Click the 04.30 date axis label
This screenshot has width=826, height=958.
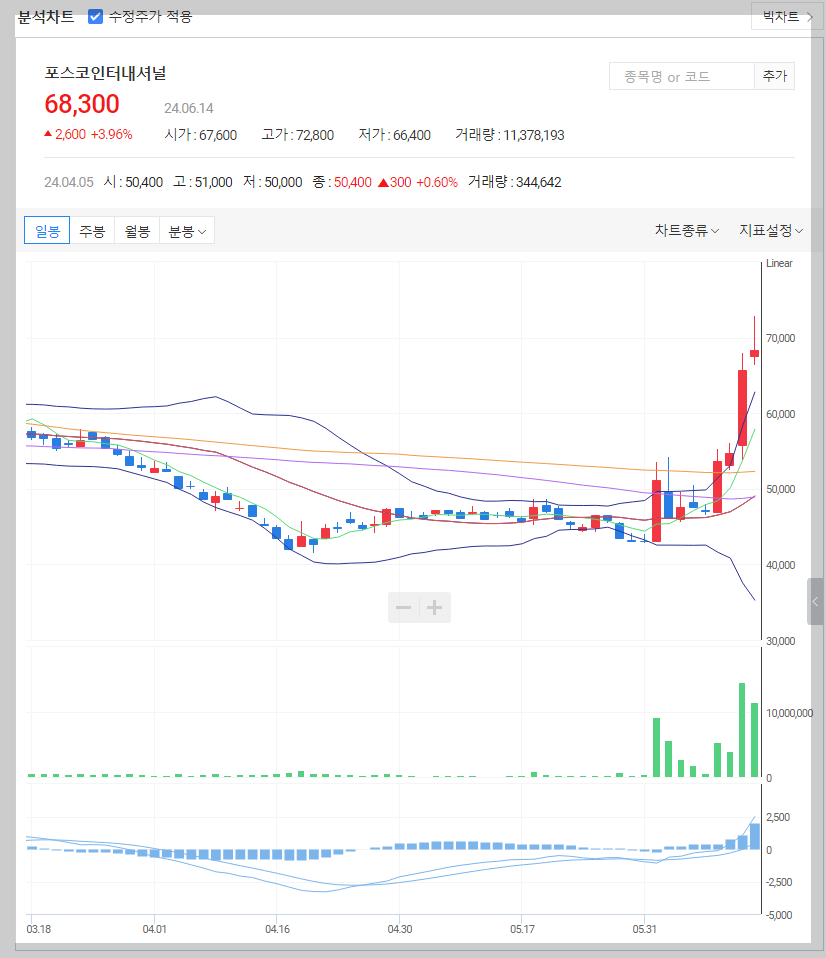pos(400,929)
